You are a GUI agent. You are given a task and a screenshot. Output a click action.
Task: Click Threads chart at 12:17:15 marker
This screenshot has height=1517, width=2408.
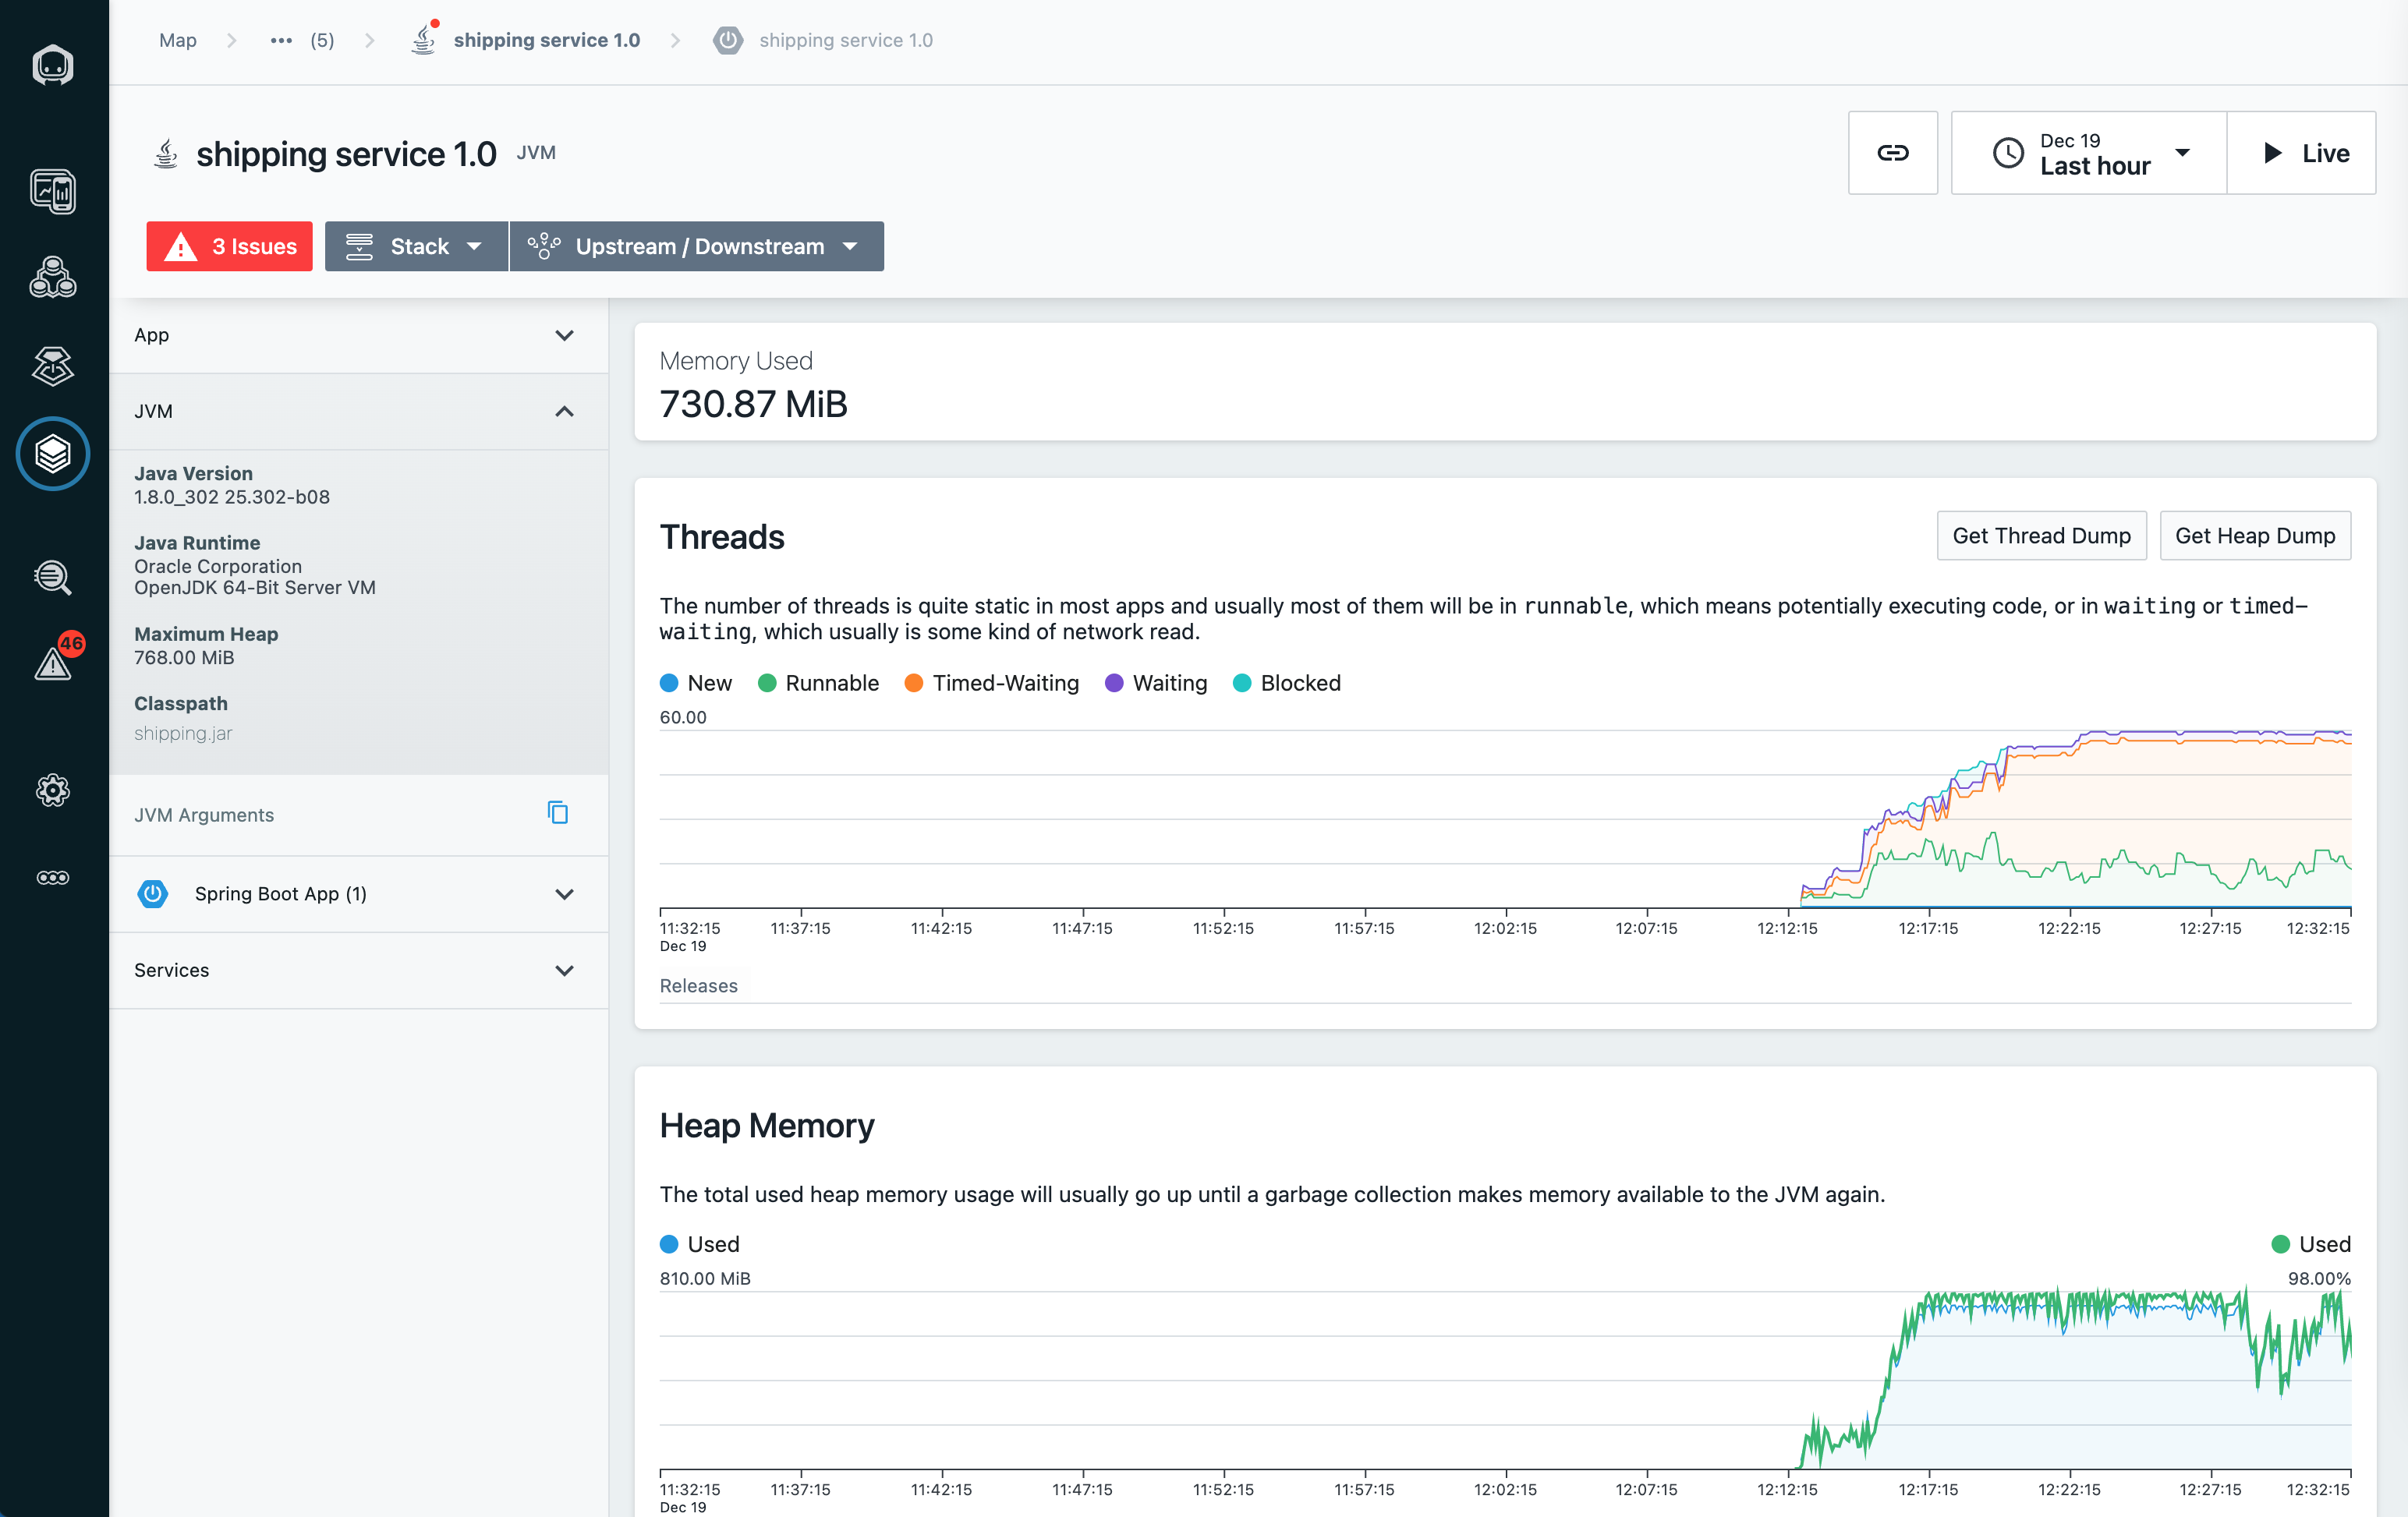1928,820
